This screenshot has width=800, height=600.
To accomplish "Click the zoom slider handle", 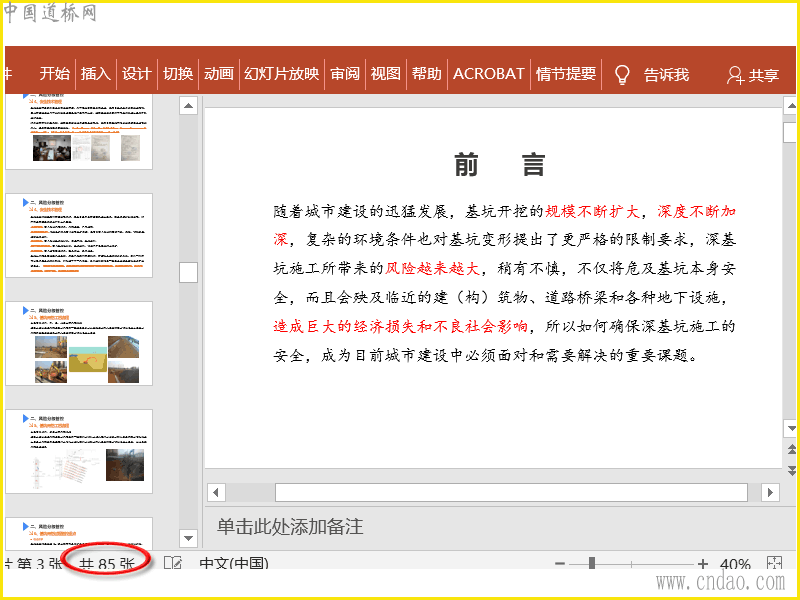I will [x=592, y=563].
